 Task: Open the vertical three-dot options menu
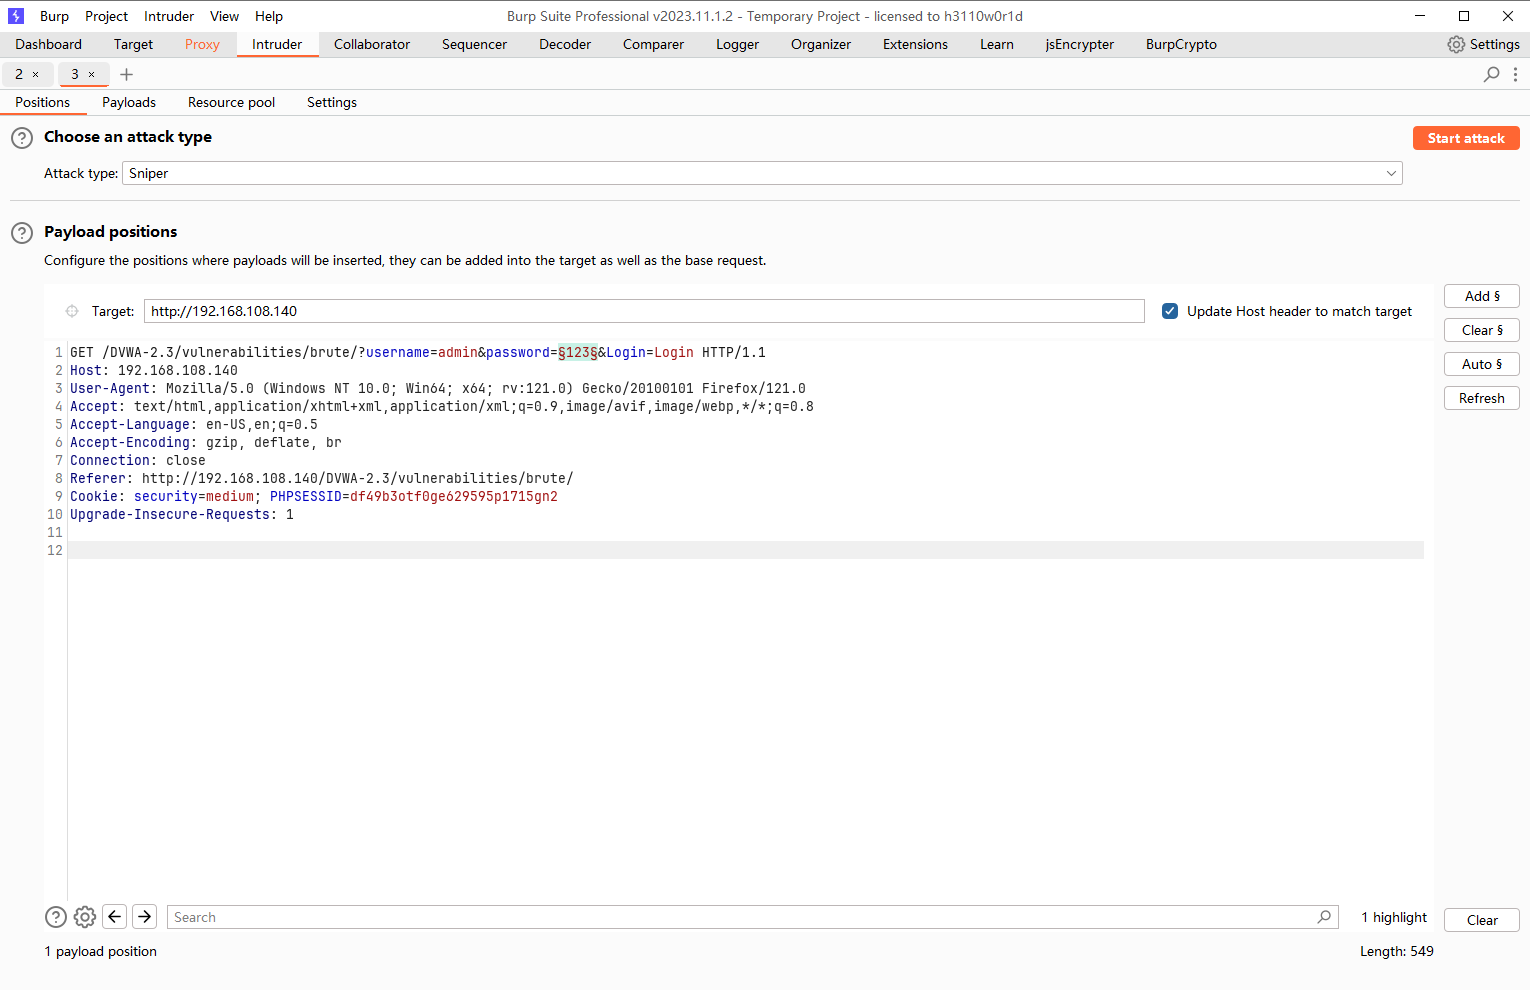click(x=1515, y=74)
